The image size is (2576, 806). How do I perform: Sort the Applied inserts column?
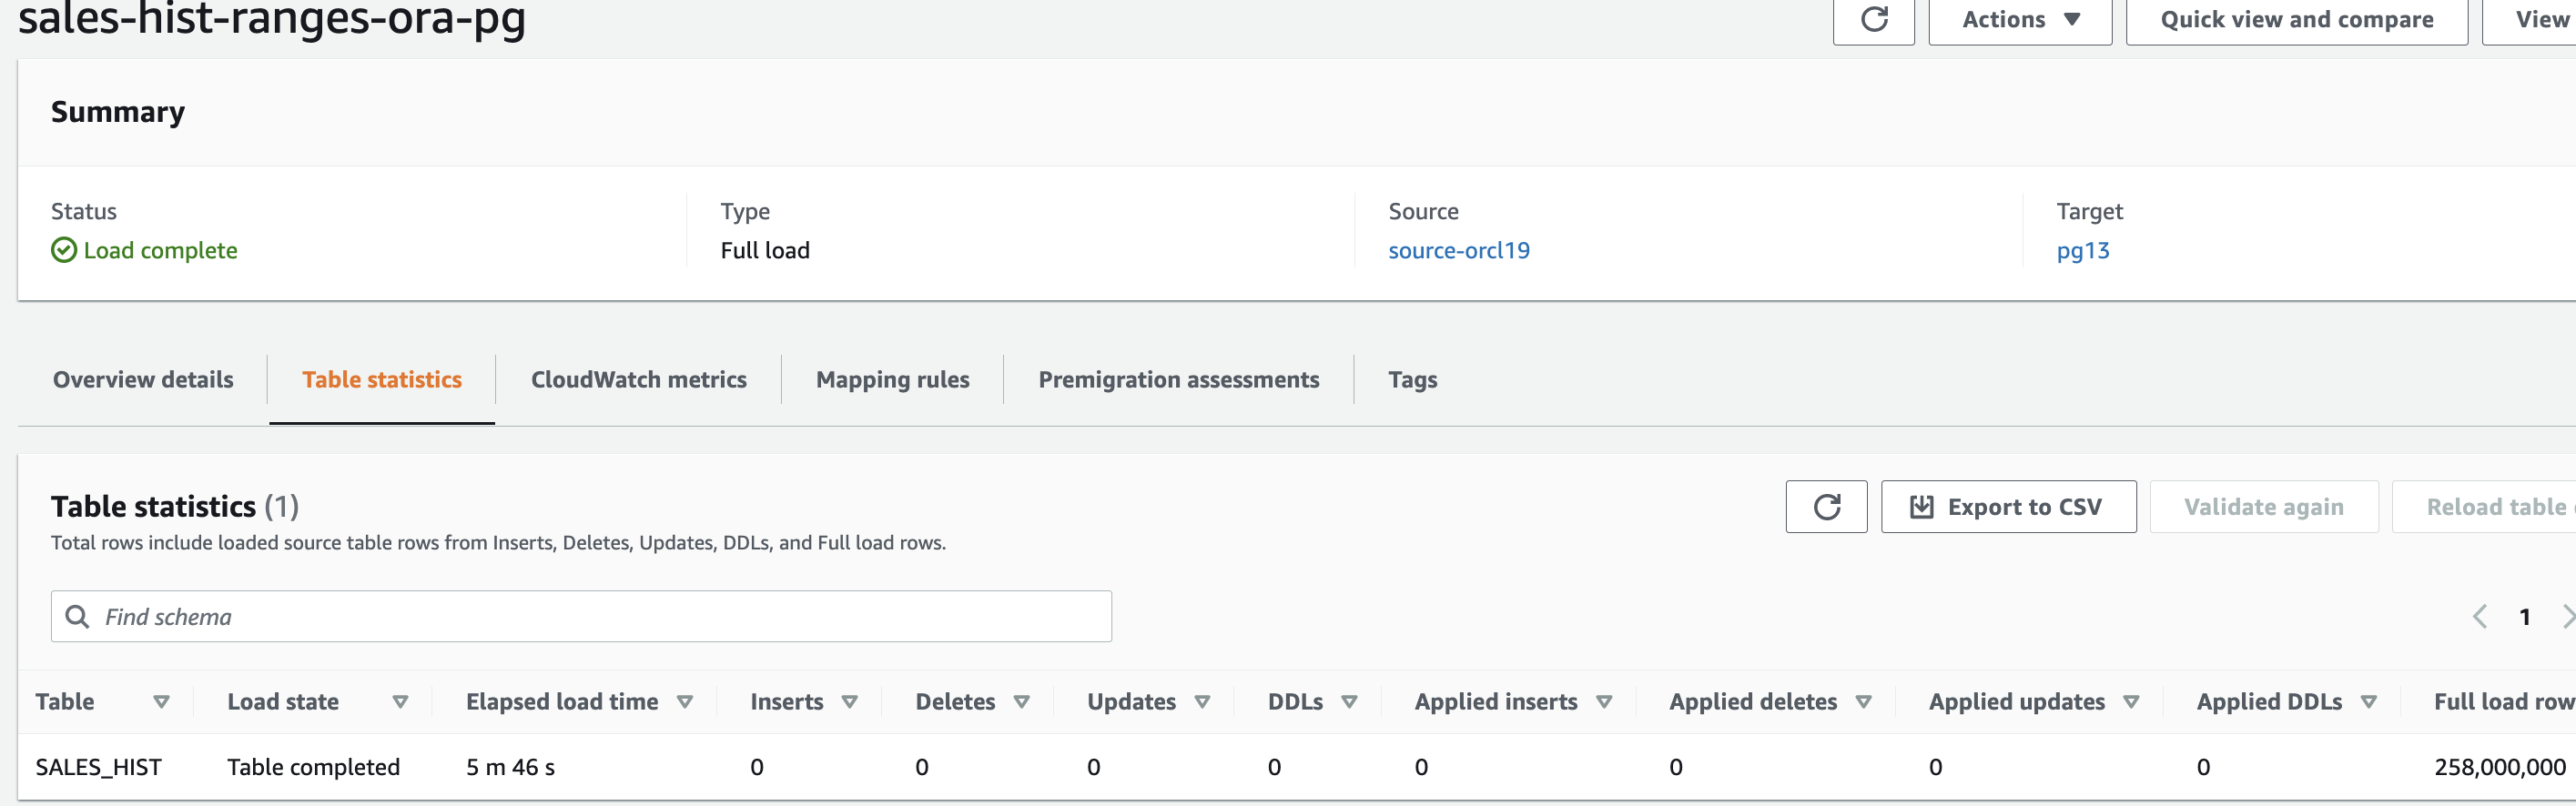click(1605, 702)
